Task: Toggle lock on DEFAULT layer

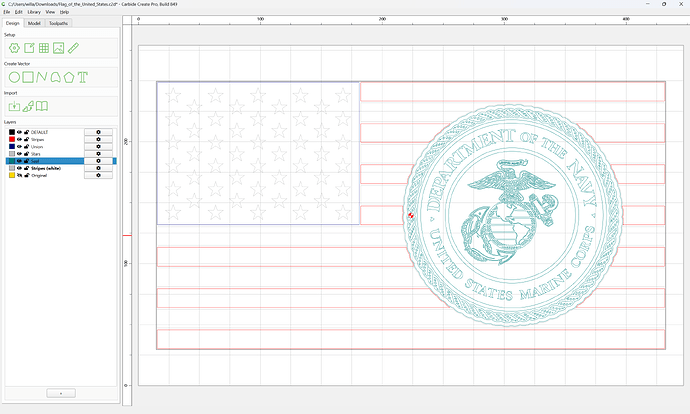Action: [x=26, y=132]
